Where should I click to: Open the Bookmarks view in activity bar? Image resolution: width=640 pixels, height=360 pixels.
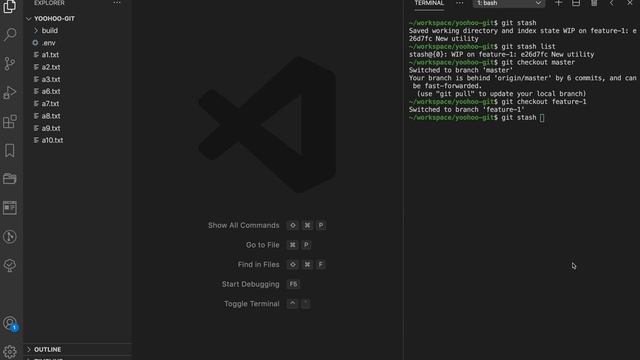click(x=10, y=150)
